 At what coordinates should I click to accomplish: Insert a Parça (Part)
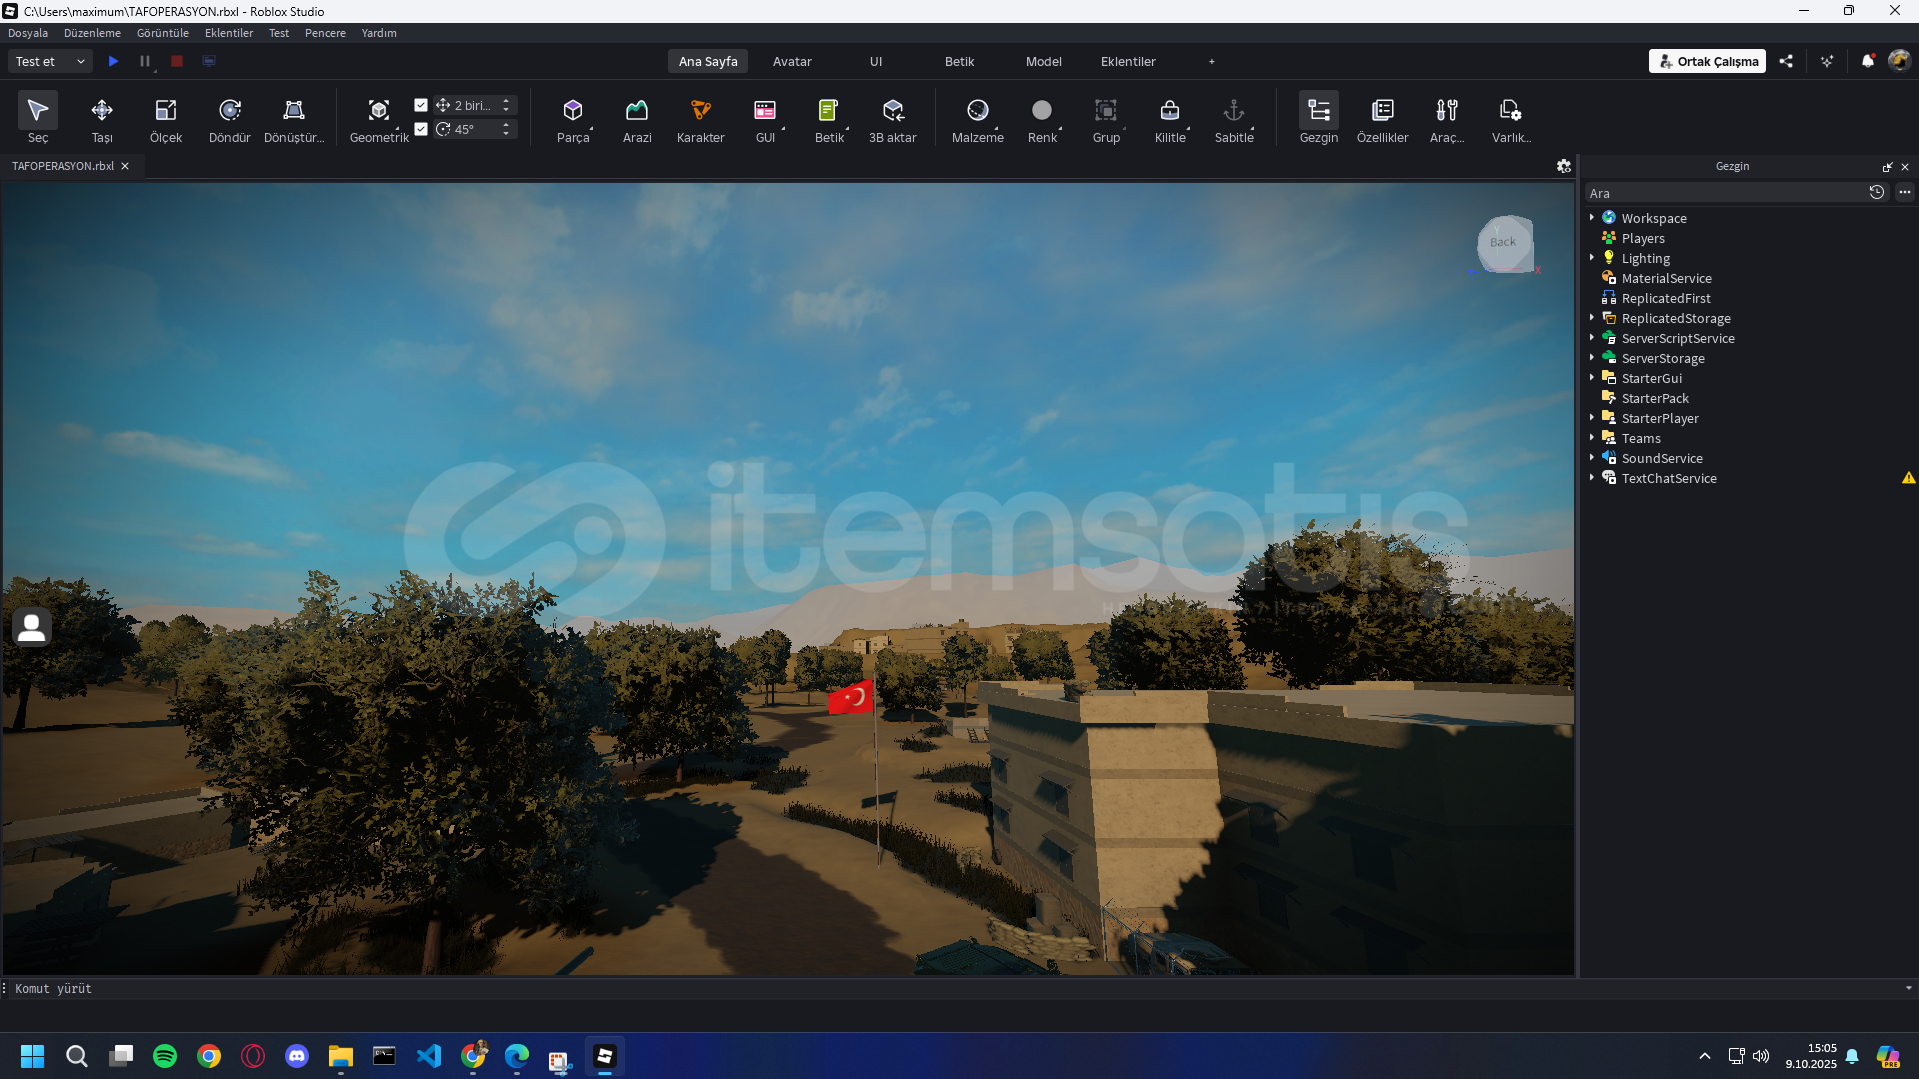tap(573, 118)
